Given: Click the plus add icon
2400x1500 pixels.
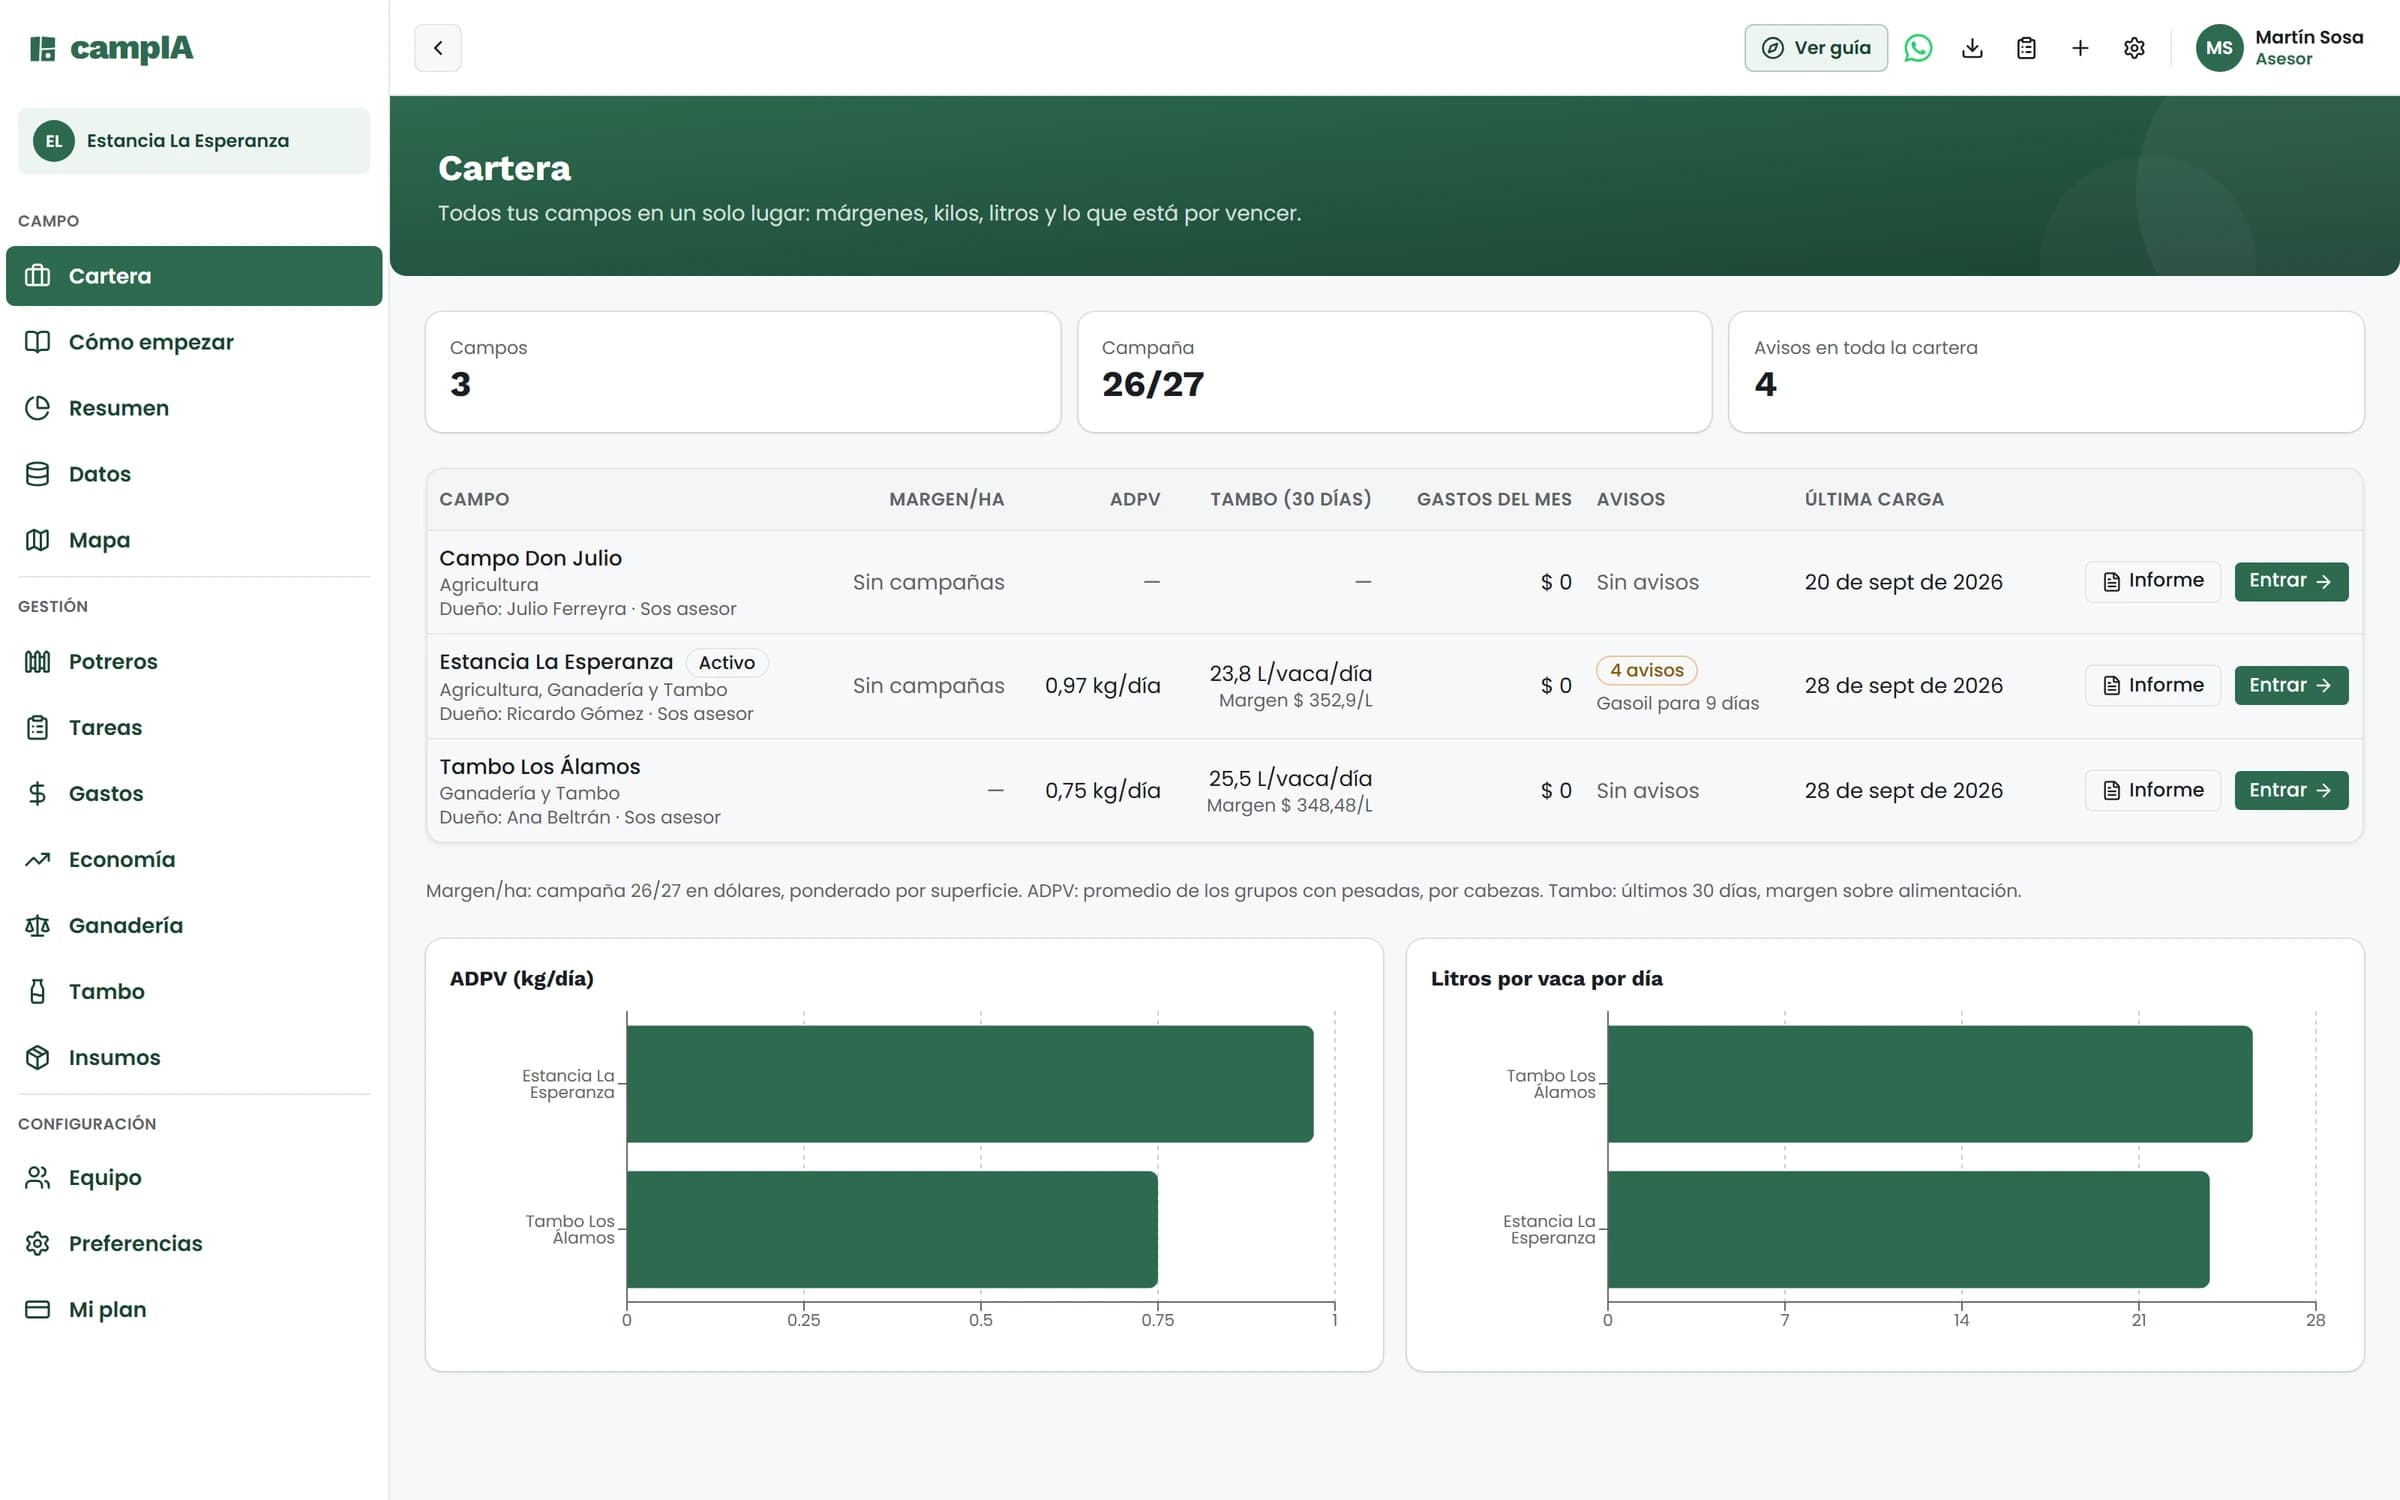Looking at the screenshot, I should [2080, 48].
